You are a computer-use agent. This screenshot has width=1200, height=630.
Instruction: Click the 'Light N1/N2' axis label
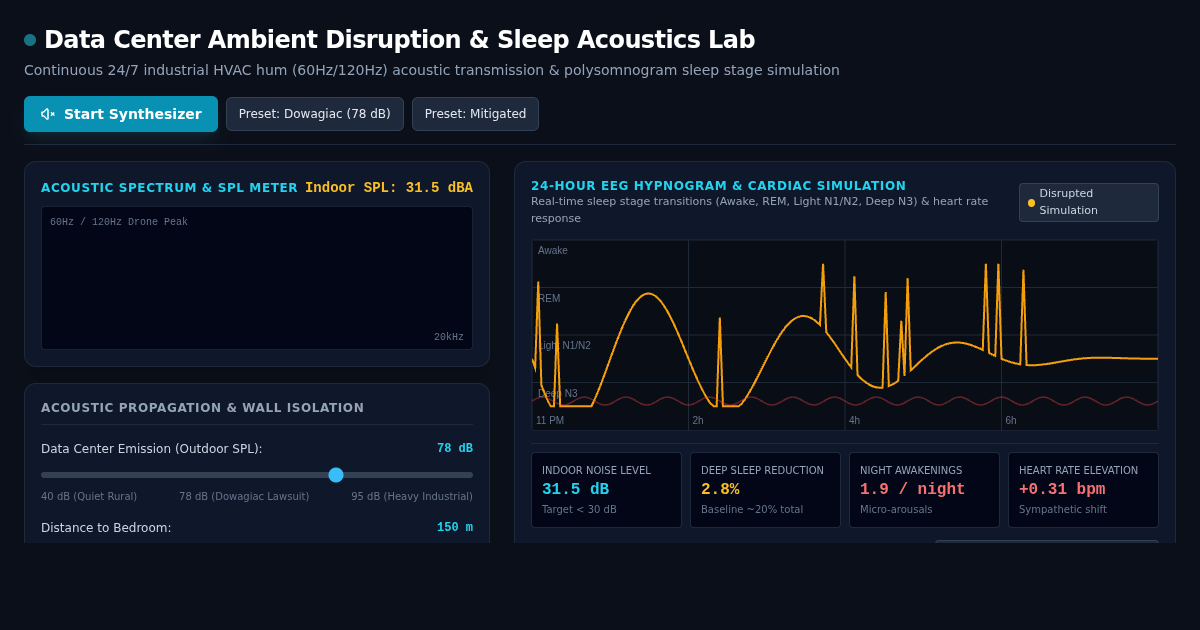[564, 345]
